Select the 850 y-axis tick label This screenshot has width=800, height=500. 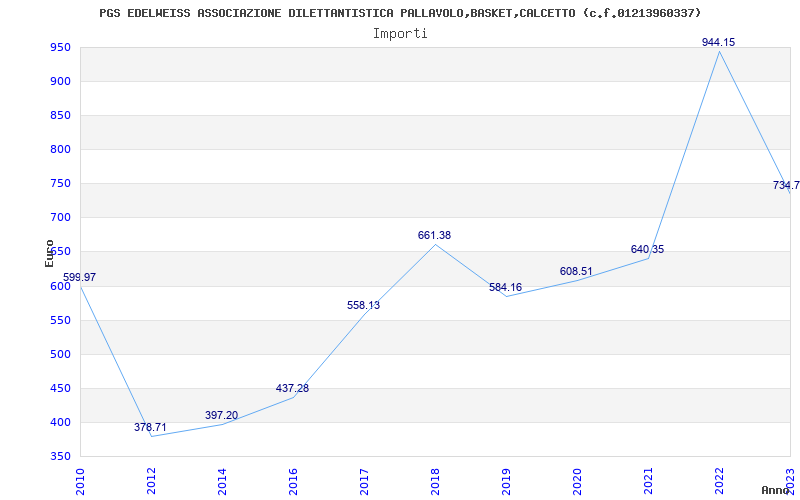(60, 116)
